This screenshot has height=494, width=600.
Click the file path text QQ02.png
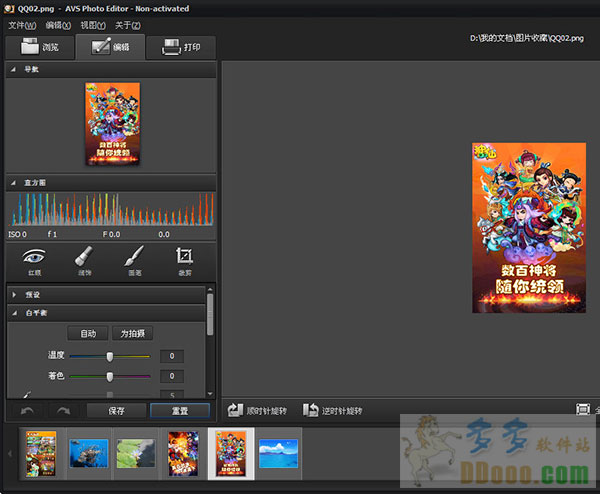coord(527,38)
